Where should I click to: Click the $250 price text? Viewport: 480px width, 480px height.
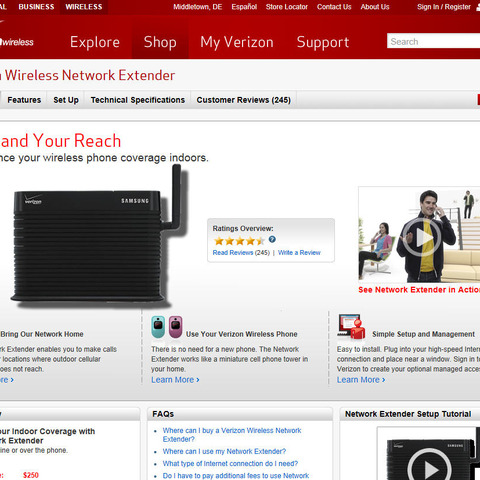tap(31, 475)
